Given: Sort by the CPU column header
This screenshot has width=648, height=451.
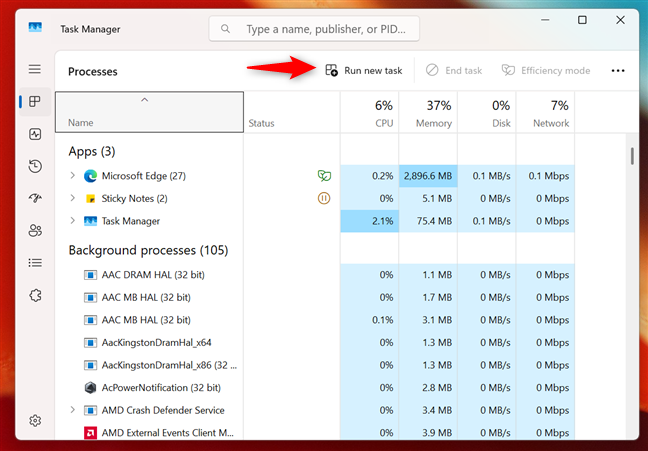Looking at the screenshot, I should point(369,112).
